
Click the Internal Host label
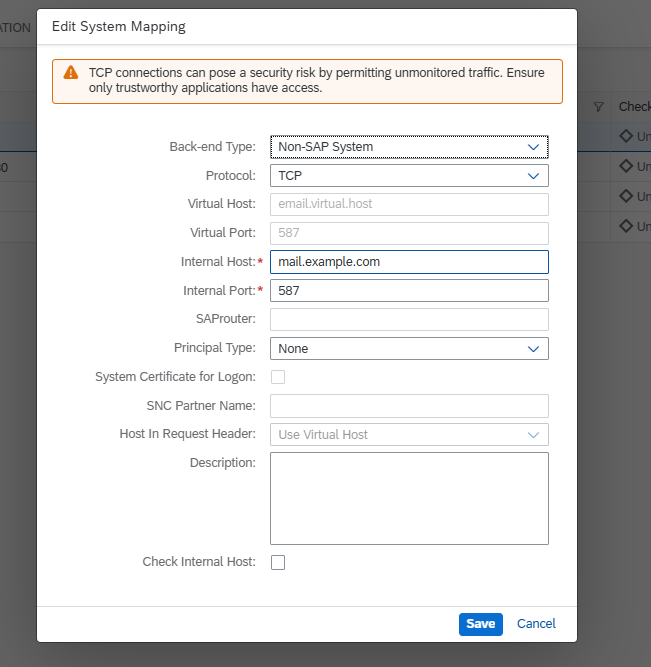(x=218, y=262)
